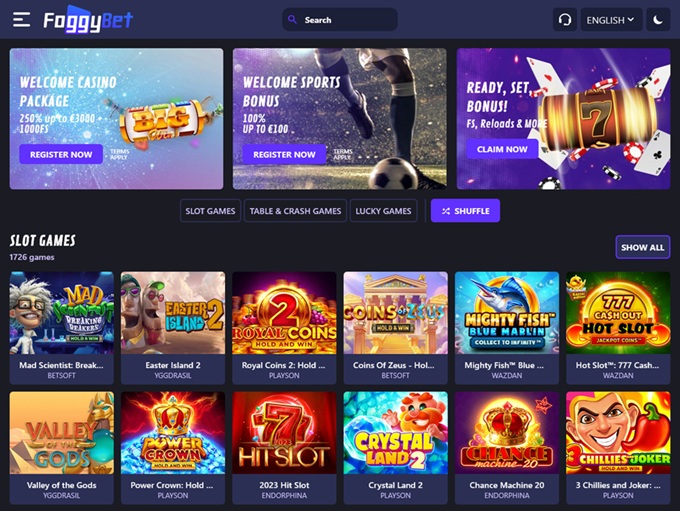Open the Mighty Fish Blue Marlin thumbnail
The width and height of the screenshot is (680, 511).
coord(507,313)
